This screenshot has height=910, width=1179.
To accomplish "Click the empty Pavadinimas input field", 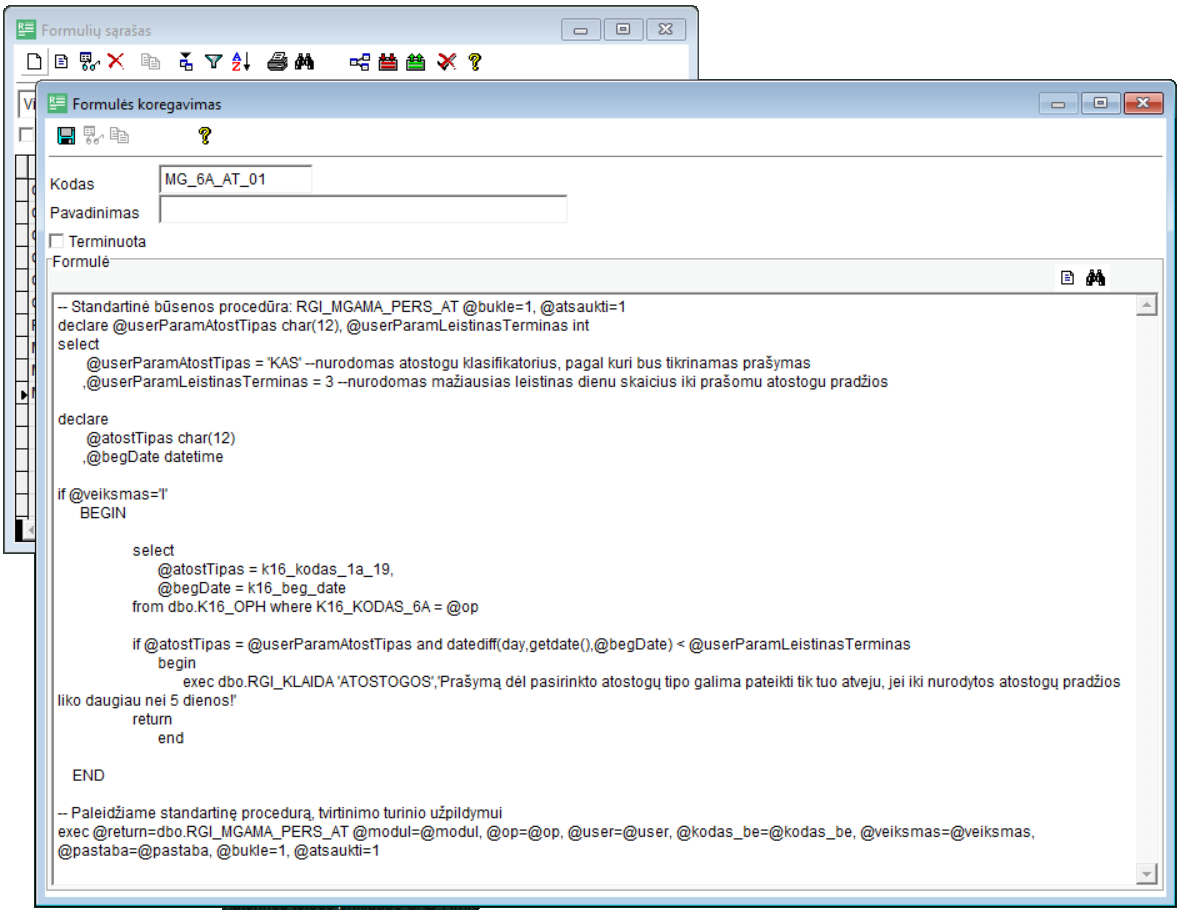I will pos(363,210).
